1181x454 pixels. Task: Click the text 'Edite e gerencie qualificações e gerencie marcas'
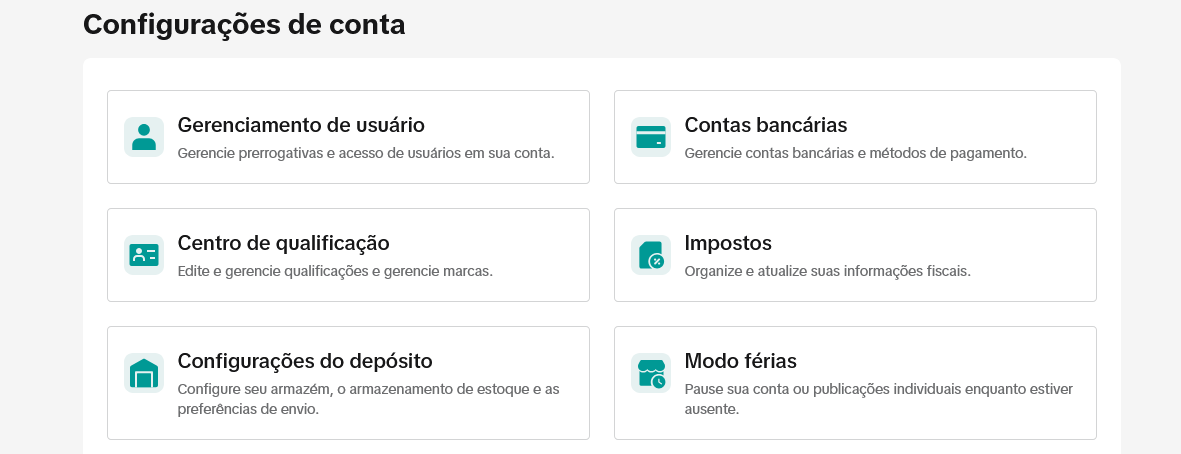335,271
